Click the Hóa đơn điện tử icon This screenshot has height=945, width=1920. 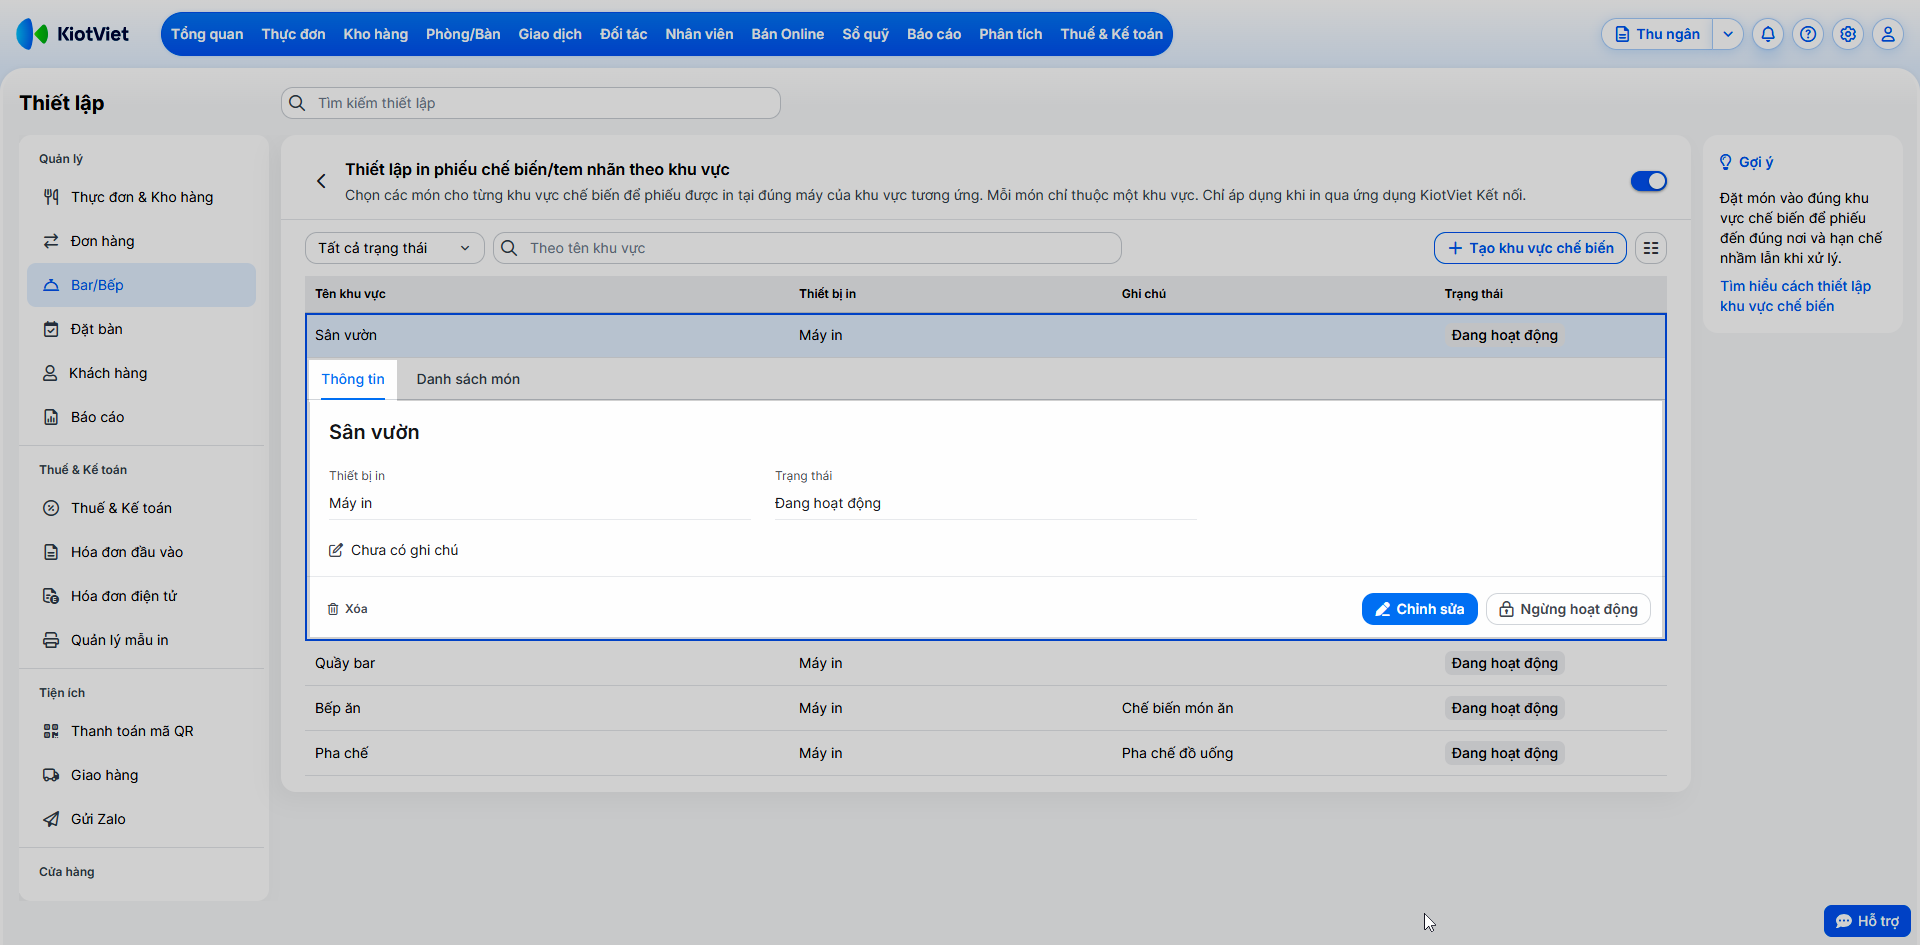[51, 596]
